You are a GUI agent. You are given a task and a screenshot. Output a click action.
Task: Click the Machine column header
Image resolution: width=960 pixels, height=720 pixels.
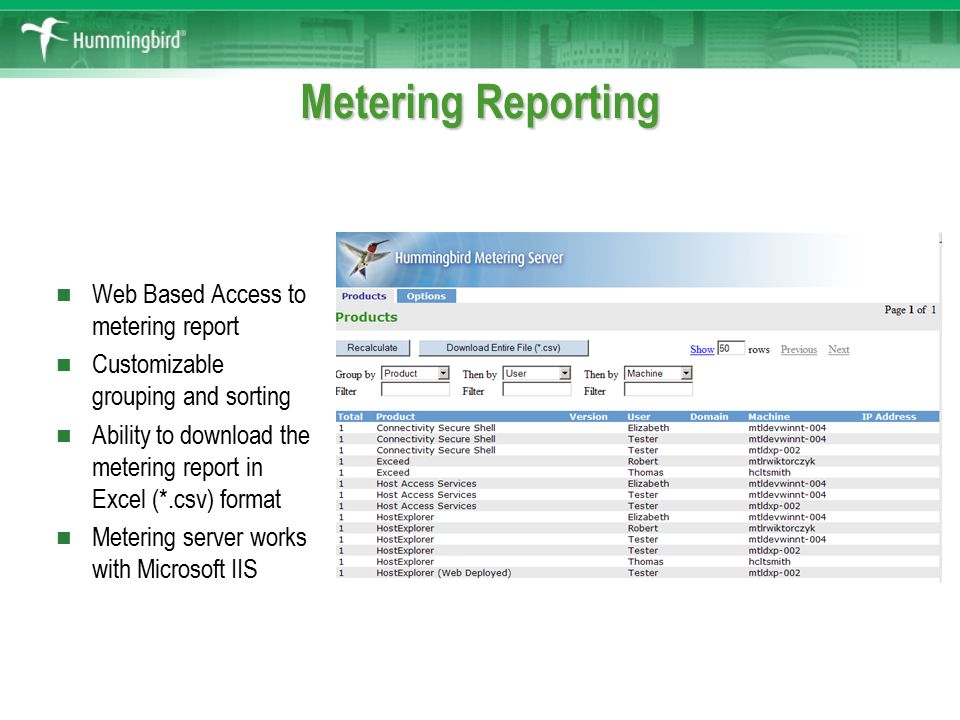pos(769,416)
